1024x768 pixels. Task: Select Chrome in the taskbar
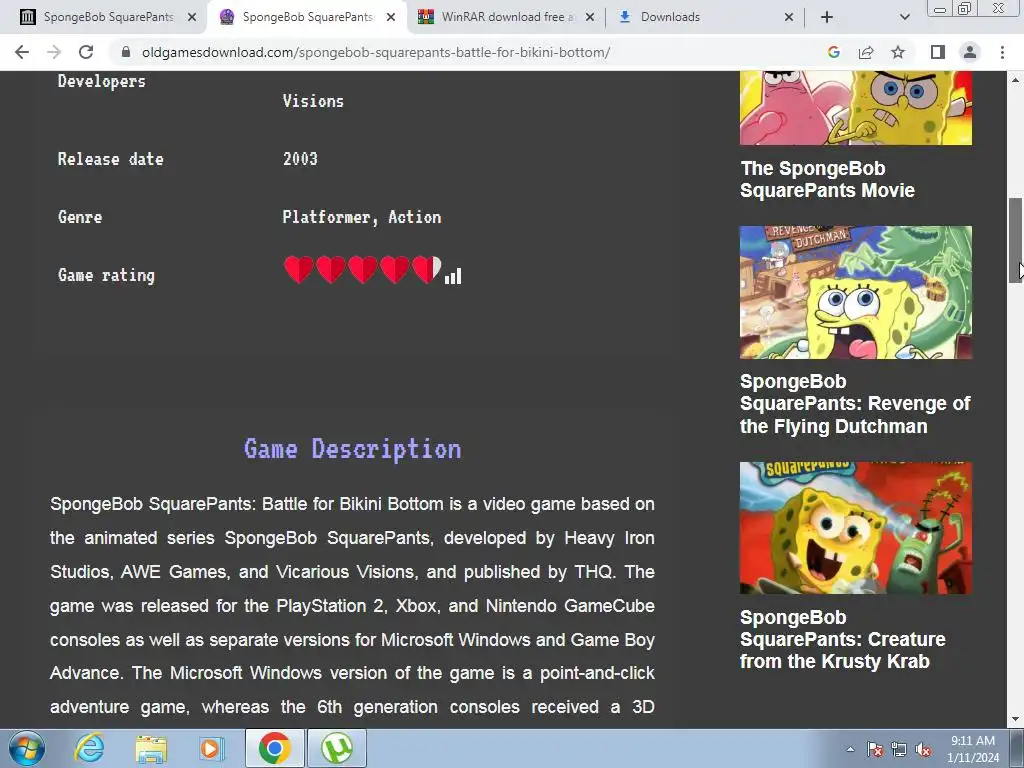coord(274,748)
